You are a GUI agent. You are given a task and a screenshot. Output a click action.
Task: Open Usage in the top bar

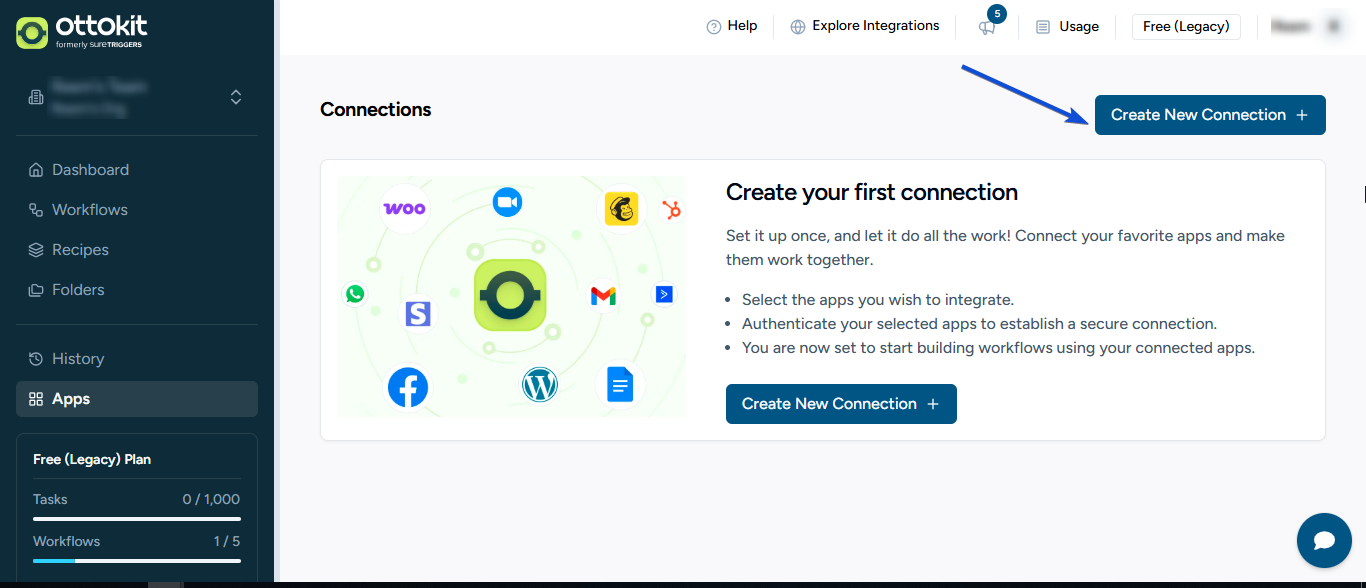coord(1067,27)
